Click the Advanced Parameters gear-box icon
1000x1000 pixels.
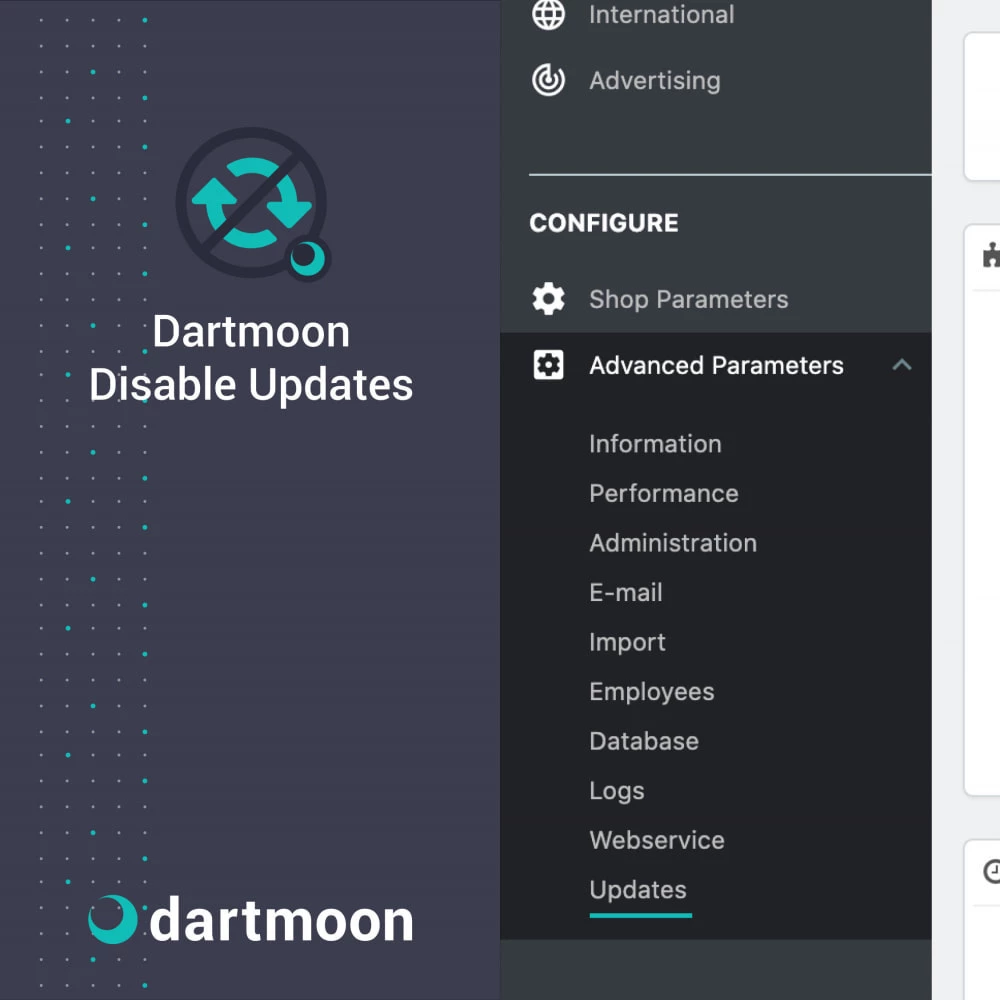(548, 365)
